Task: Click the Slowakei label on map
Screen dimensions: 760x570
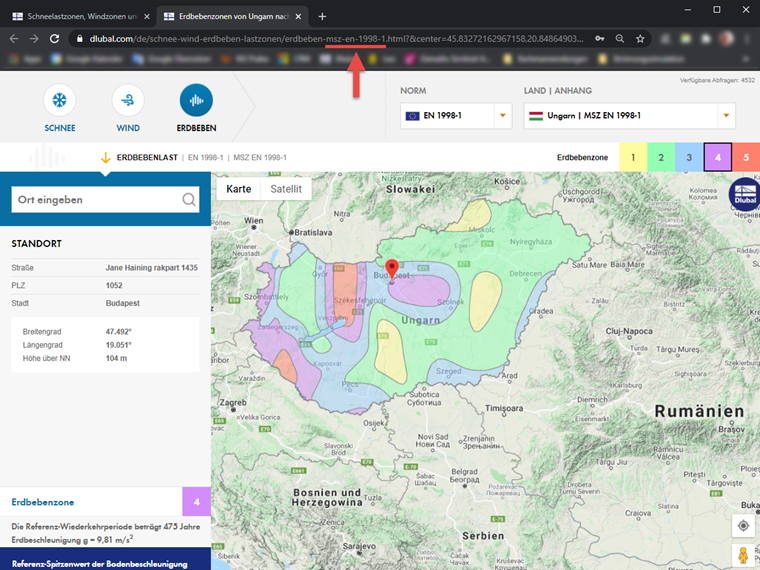Action: tap(411, 190)
